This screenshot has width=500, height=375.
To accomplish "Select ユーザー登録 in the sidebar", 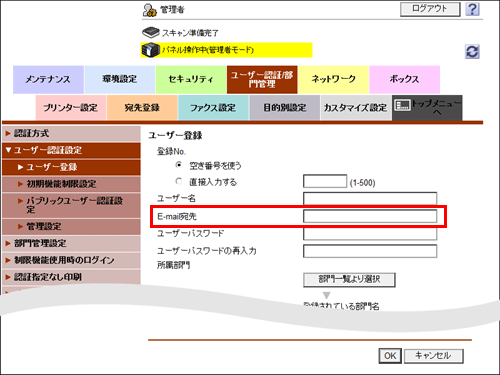I will (71, 167).
